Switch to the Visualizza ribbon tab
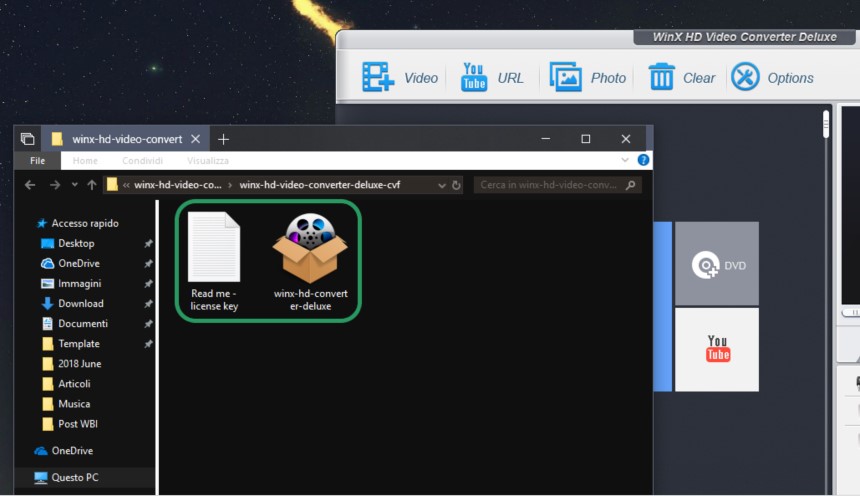860x496 pixels. pyautogui.click(x=207, y=161)
